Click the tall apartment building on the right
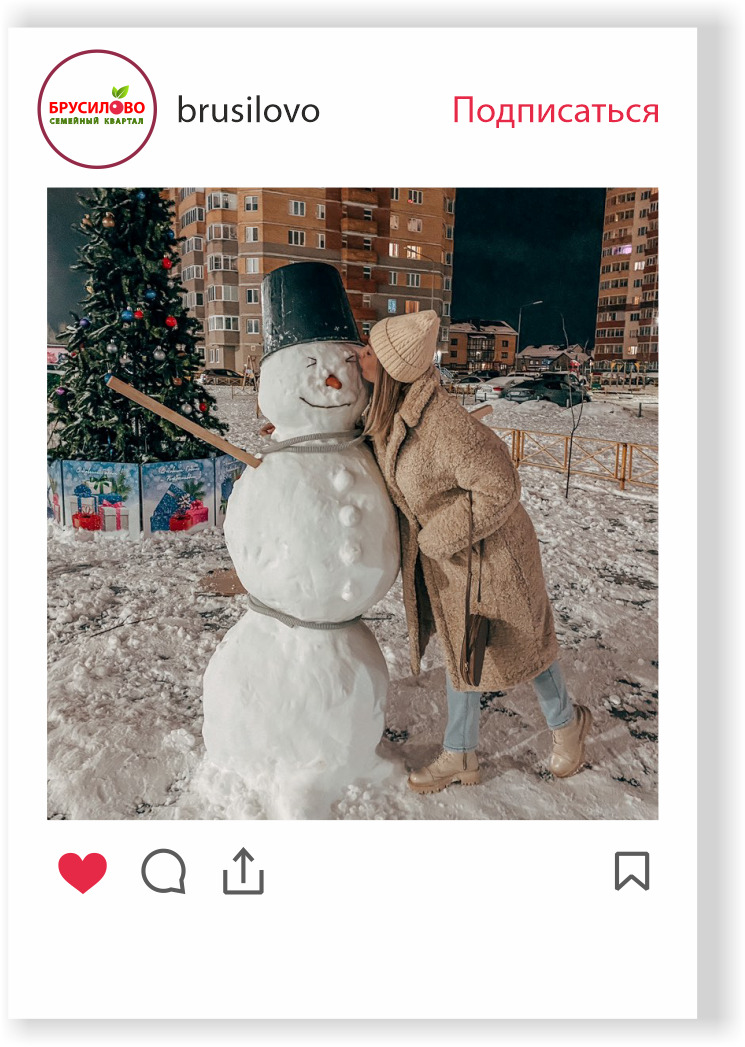 click(x=626, y=280)
